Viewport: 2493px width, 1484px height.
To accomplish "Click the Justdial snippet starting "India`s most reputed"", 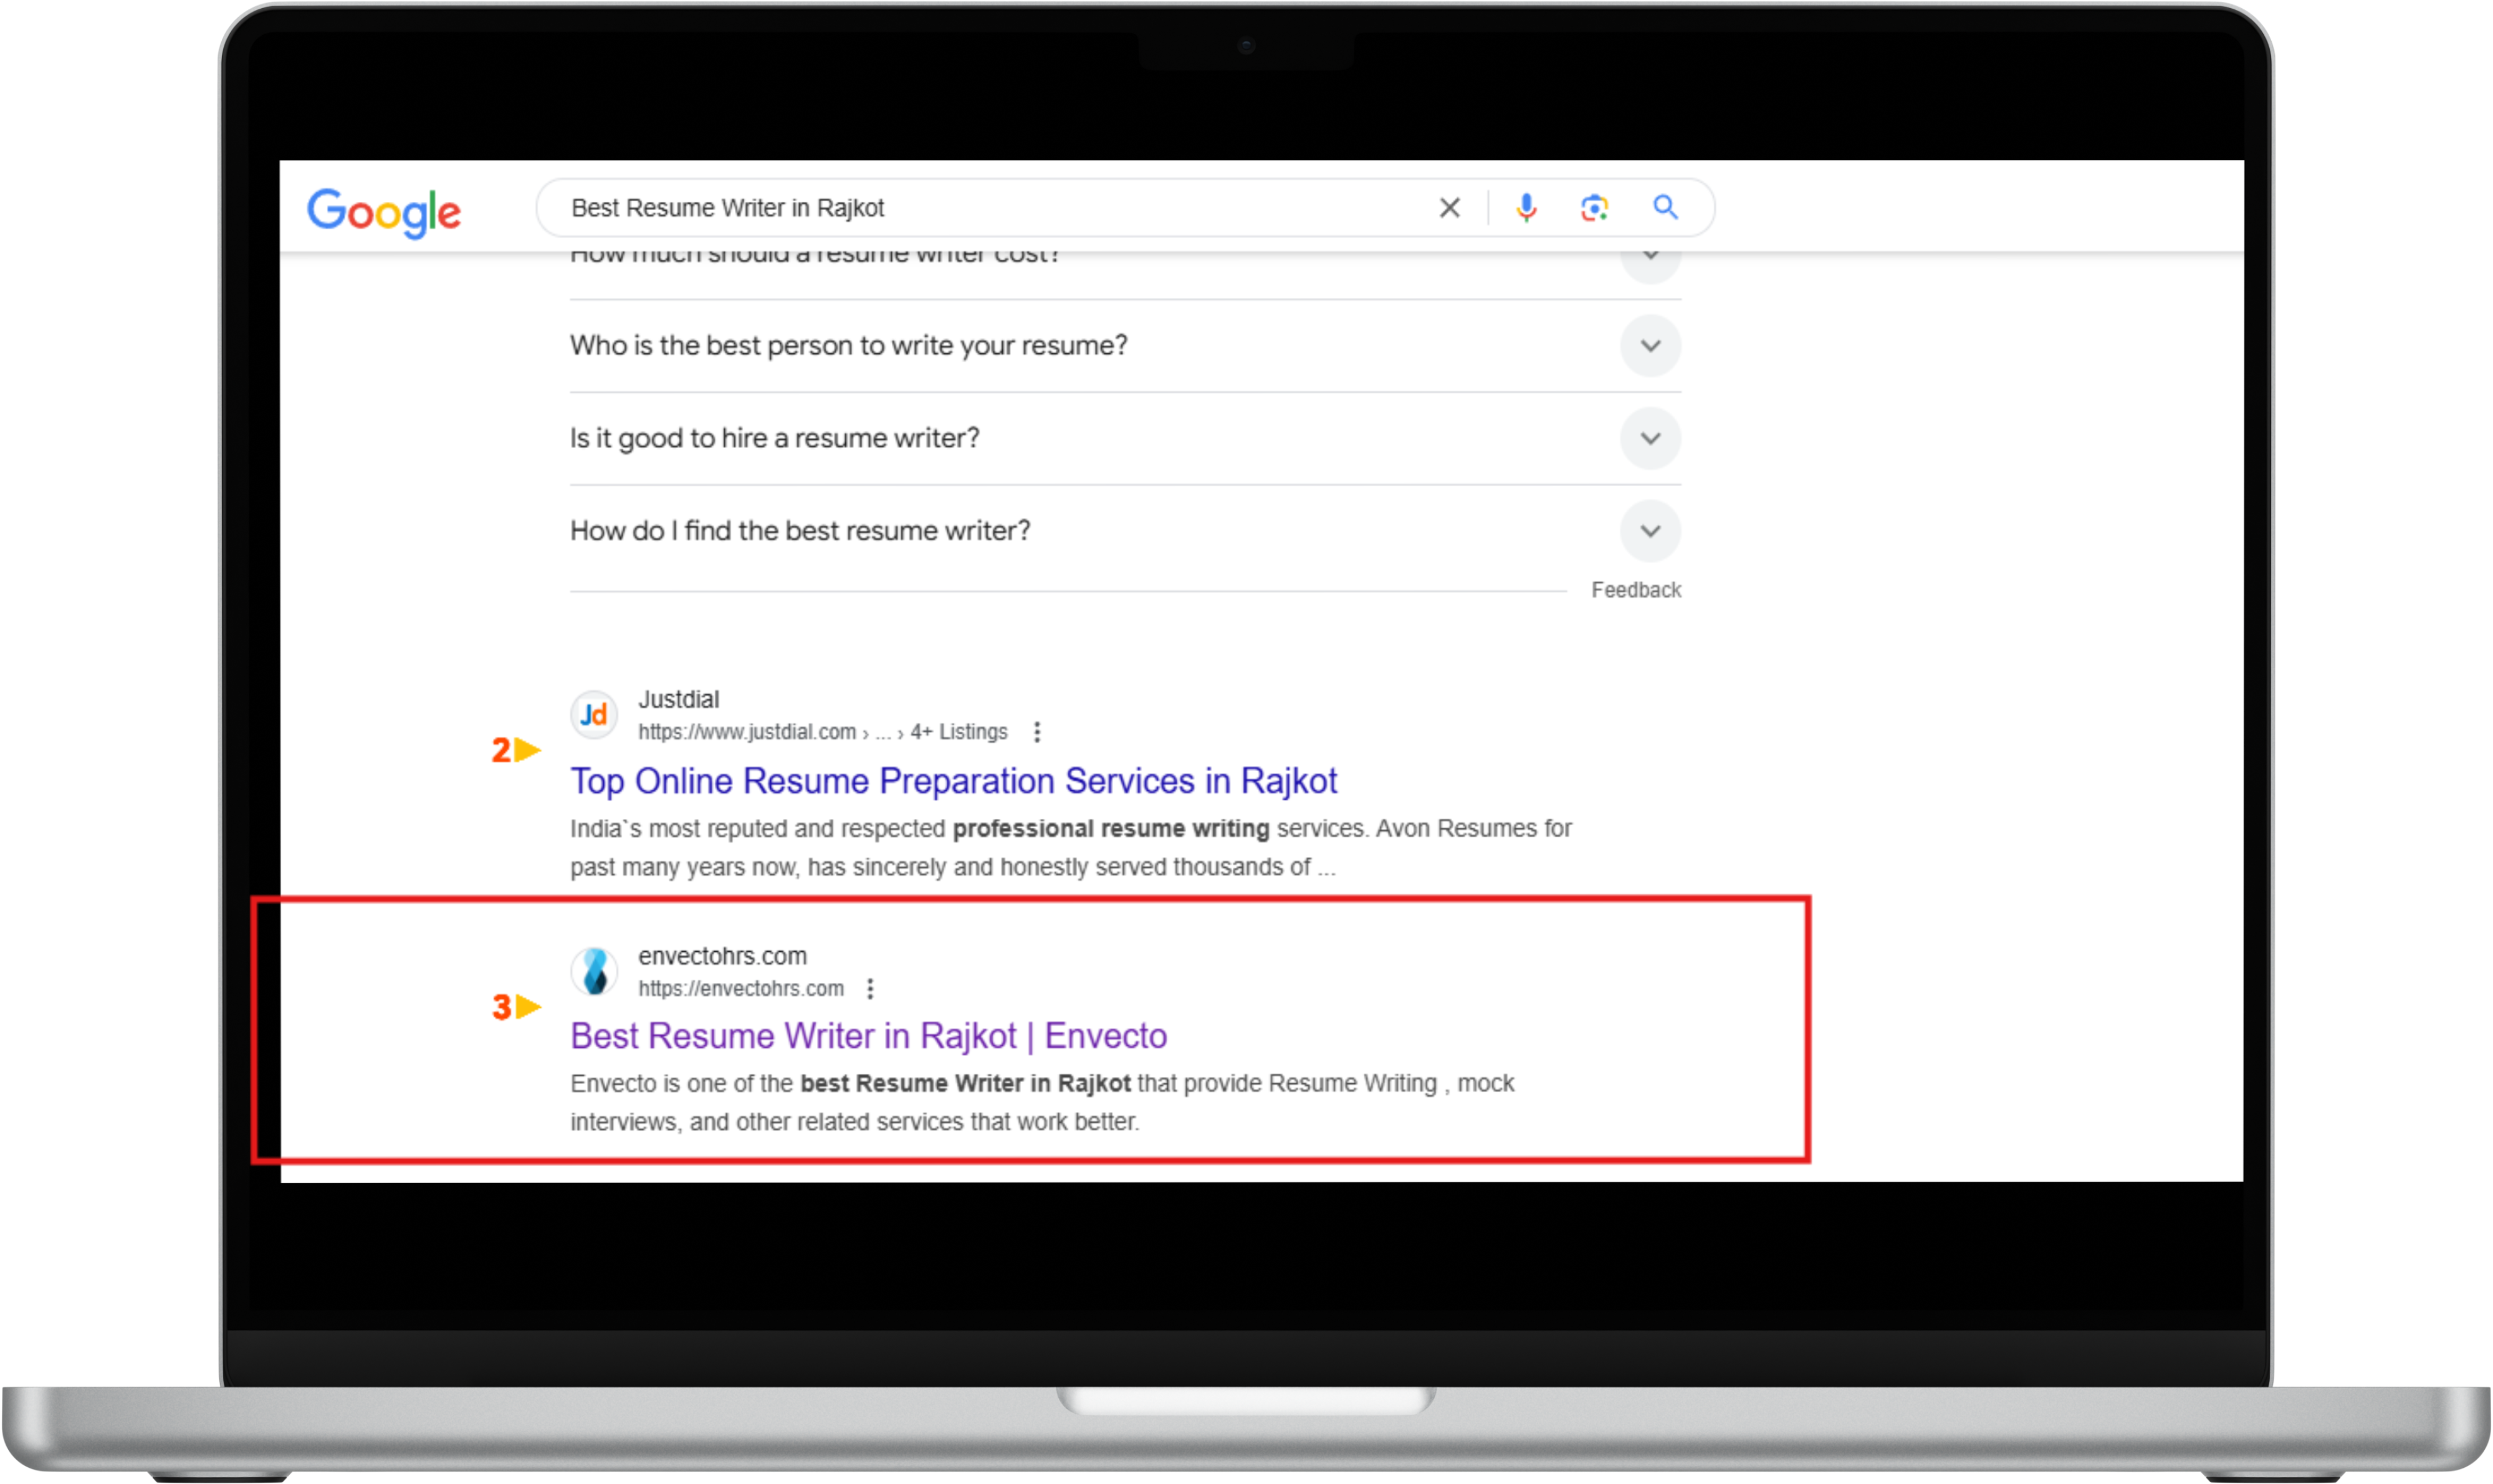I will (x=1070, y=848).
